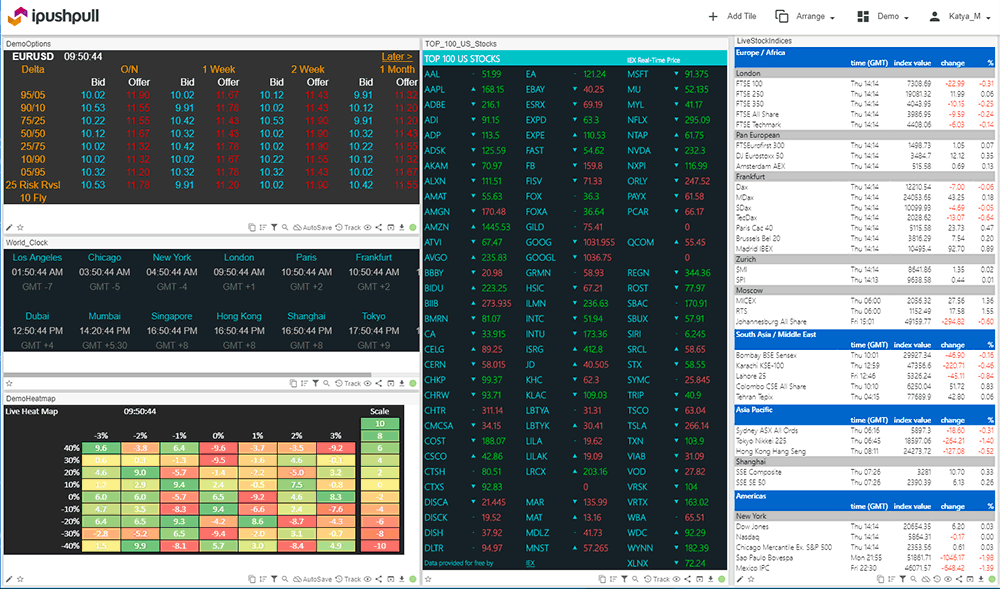Toggle Track in TOP_100_US_Stocks tile
Image resolution: width=1000 pixels, height=589 pixels.
coord(656,579)
